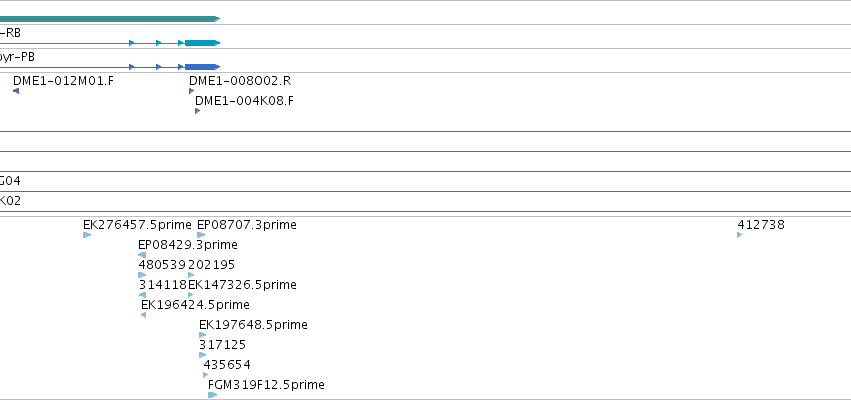Select the EK276457.5prime feature arrow
Image resolution: width=851 pixels, height=400 pixels.
point(87,235)
